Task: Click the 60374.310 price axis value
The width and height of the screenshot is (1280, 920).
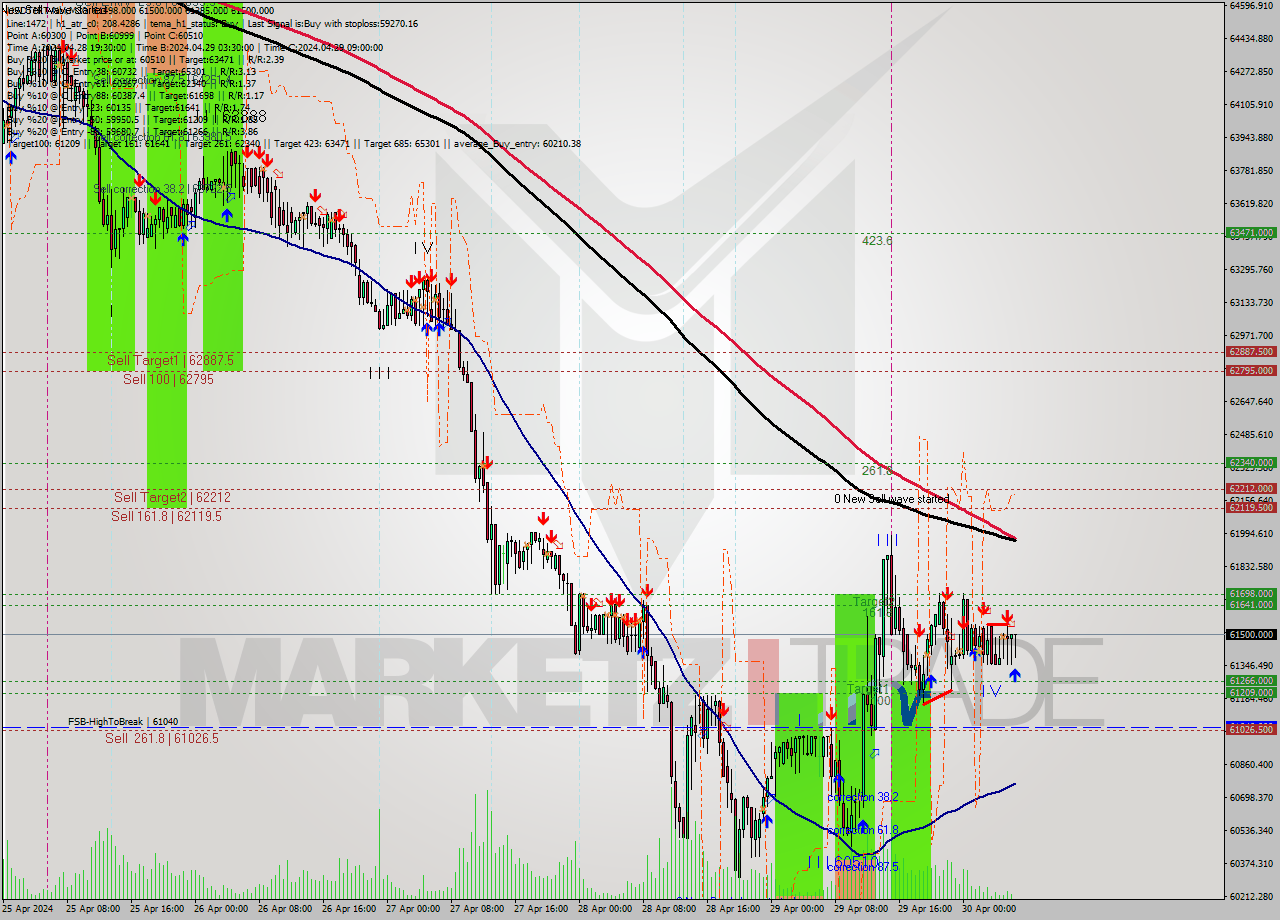Action: pyautogui.click(x=1251, y=863)
